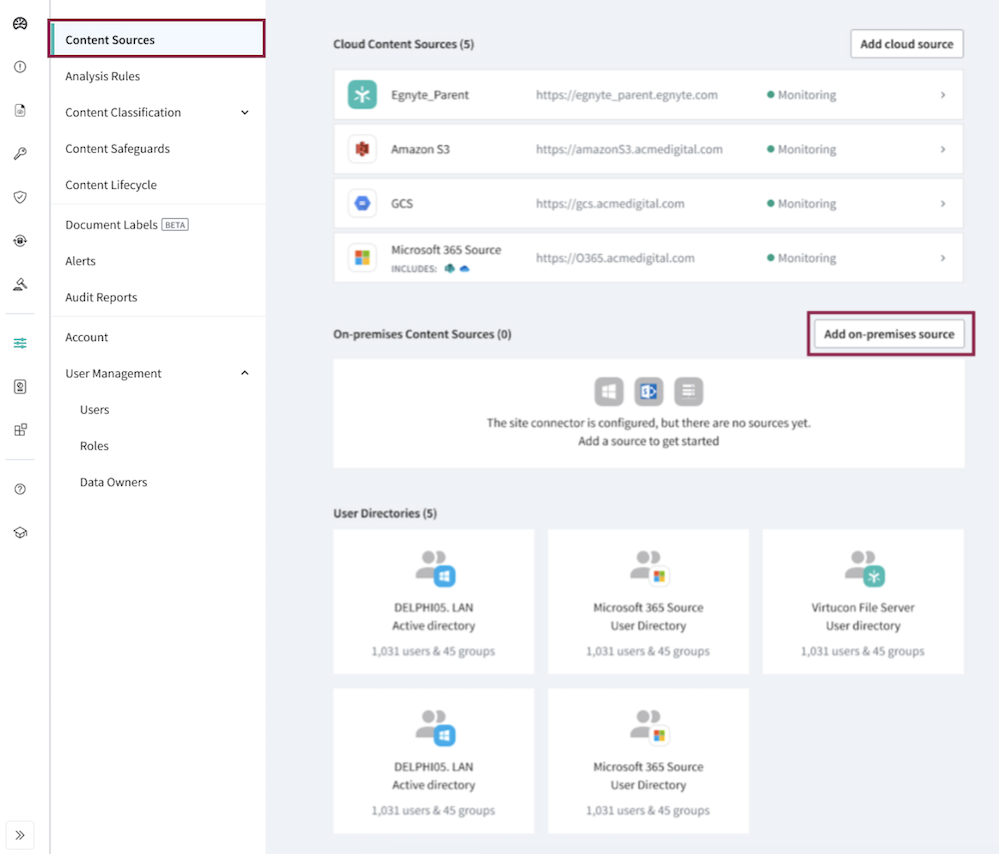Screen dimensions: 999x854
Task: Click the Egnyte_Parent source logo icon
Action: [x=362, y=95]
